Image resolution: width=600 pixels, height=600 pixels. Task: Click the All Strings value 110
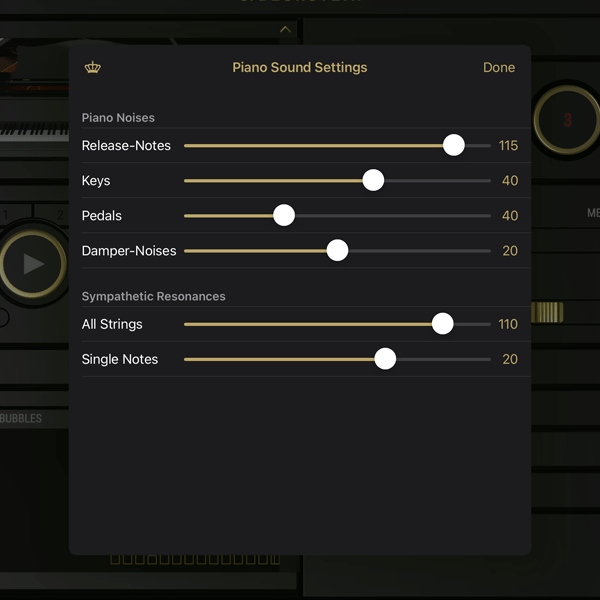coord(508,324)
